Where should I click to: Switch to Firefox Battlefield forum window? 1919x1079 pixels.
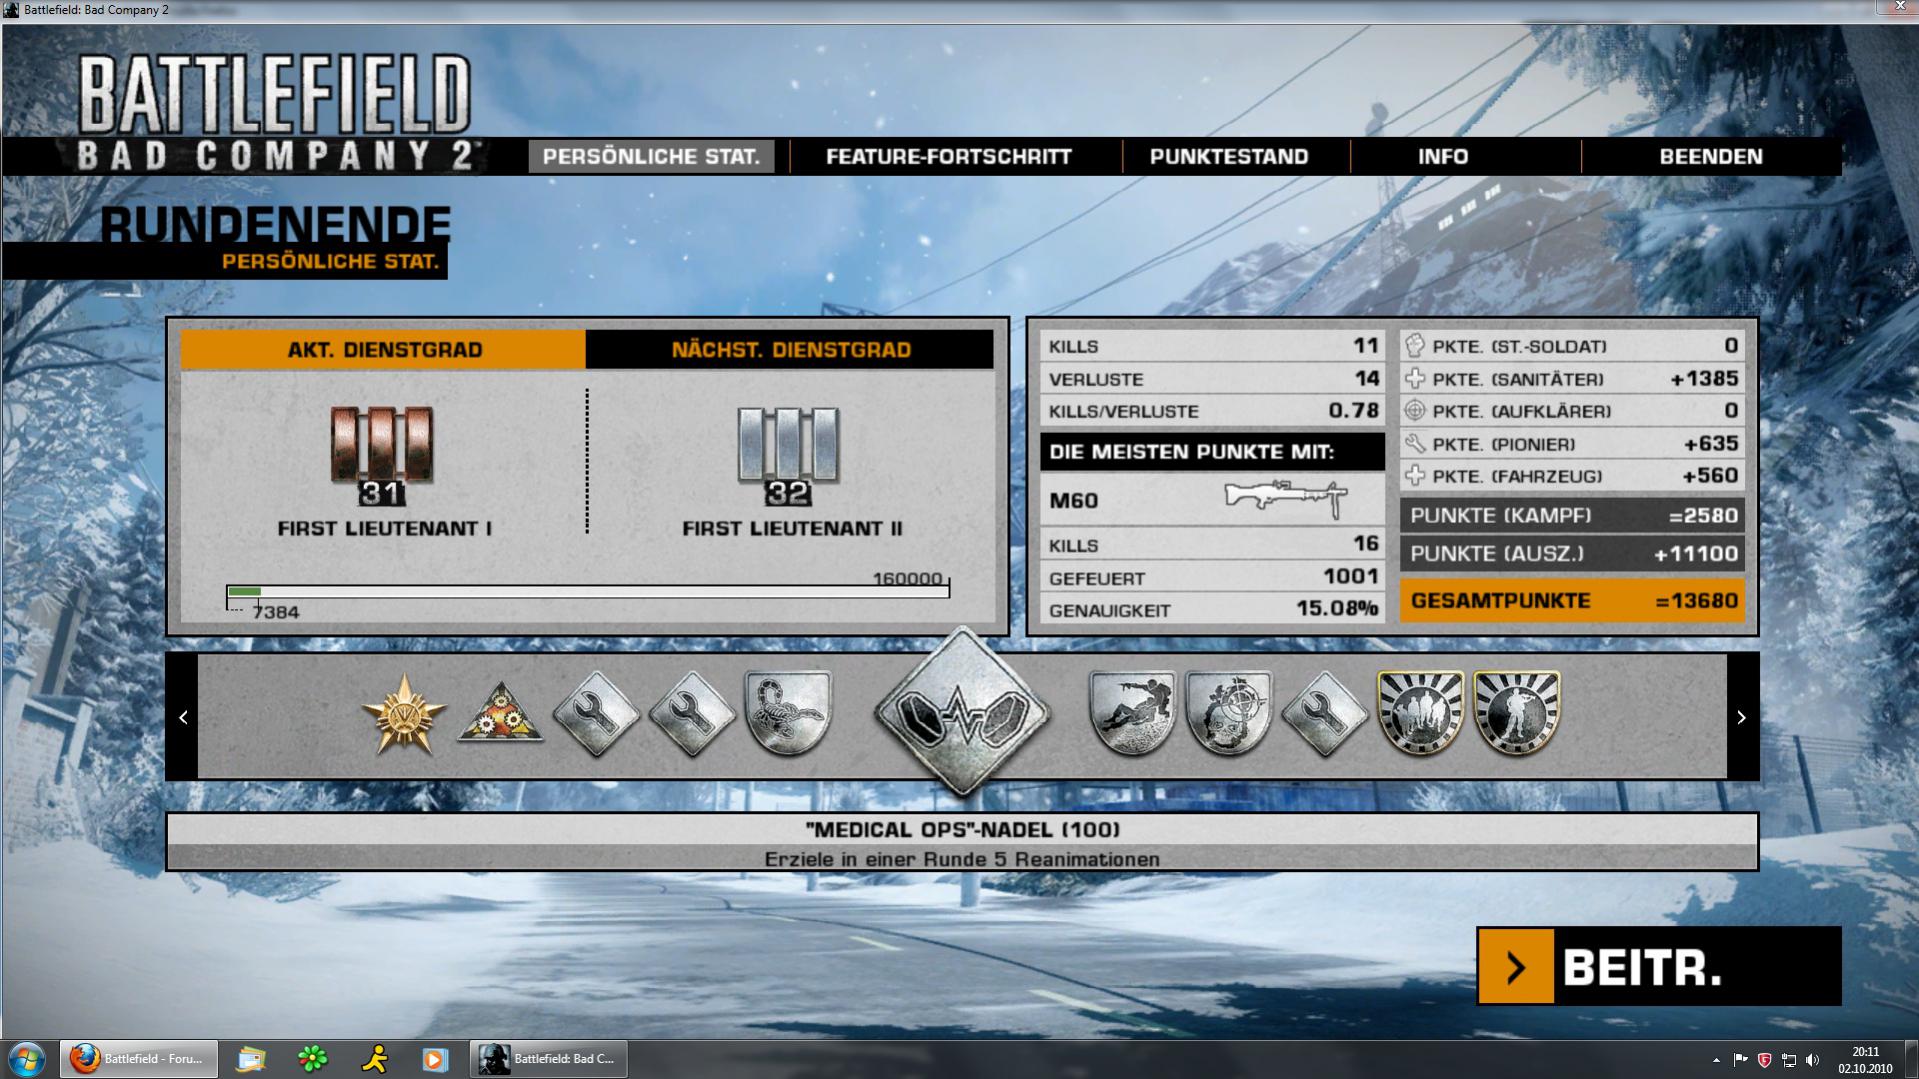(139, 1058)
